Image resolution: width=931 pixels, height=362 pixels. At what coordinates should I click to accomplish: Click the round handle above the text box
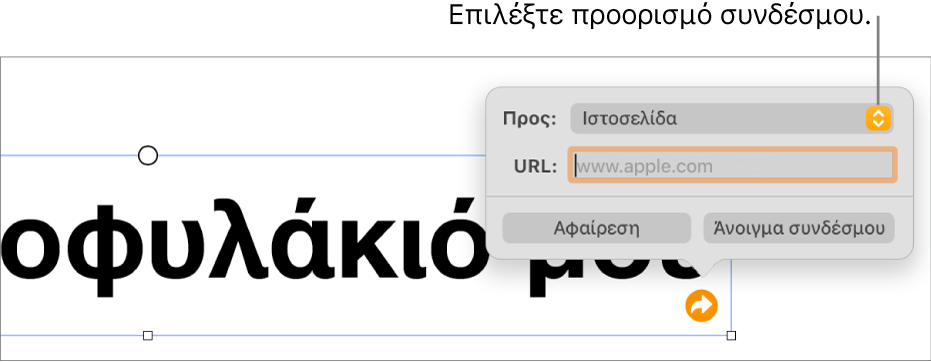point(148,156)
